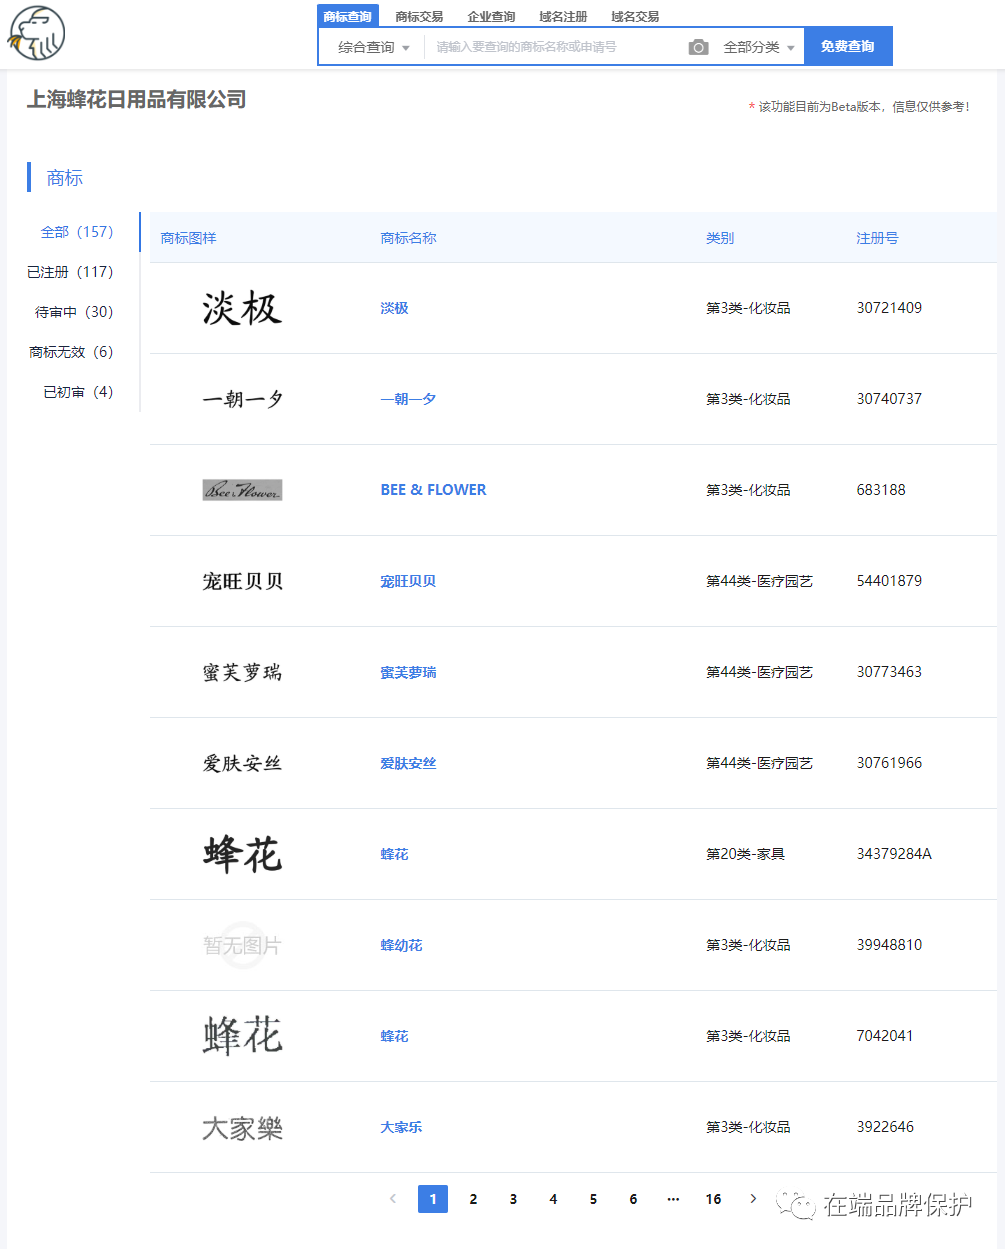Click the 宠旺贝贝 trademark image
The image size is (1005, 1249).
[x=242, y=581]
